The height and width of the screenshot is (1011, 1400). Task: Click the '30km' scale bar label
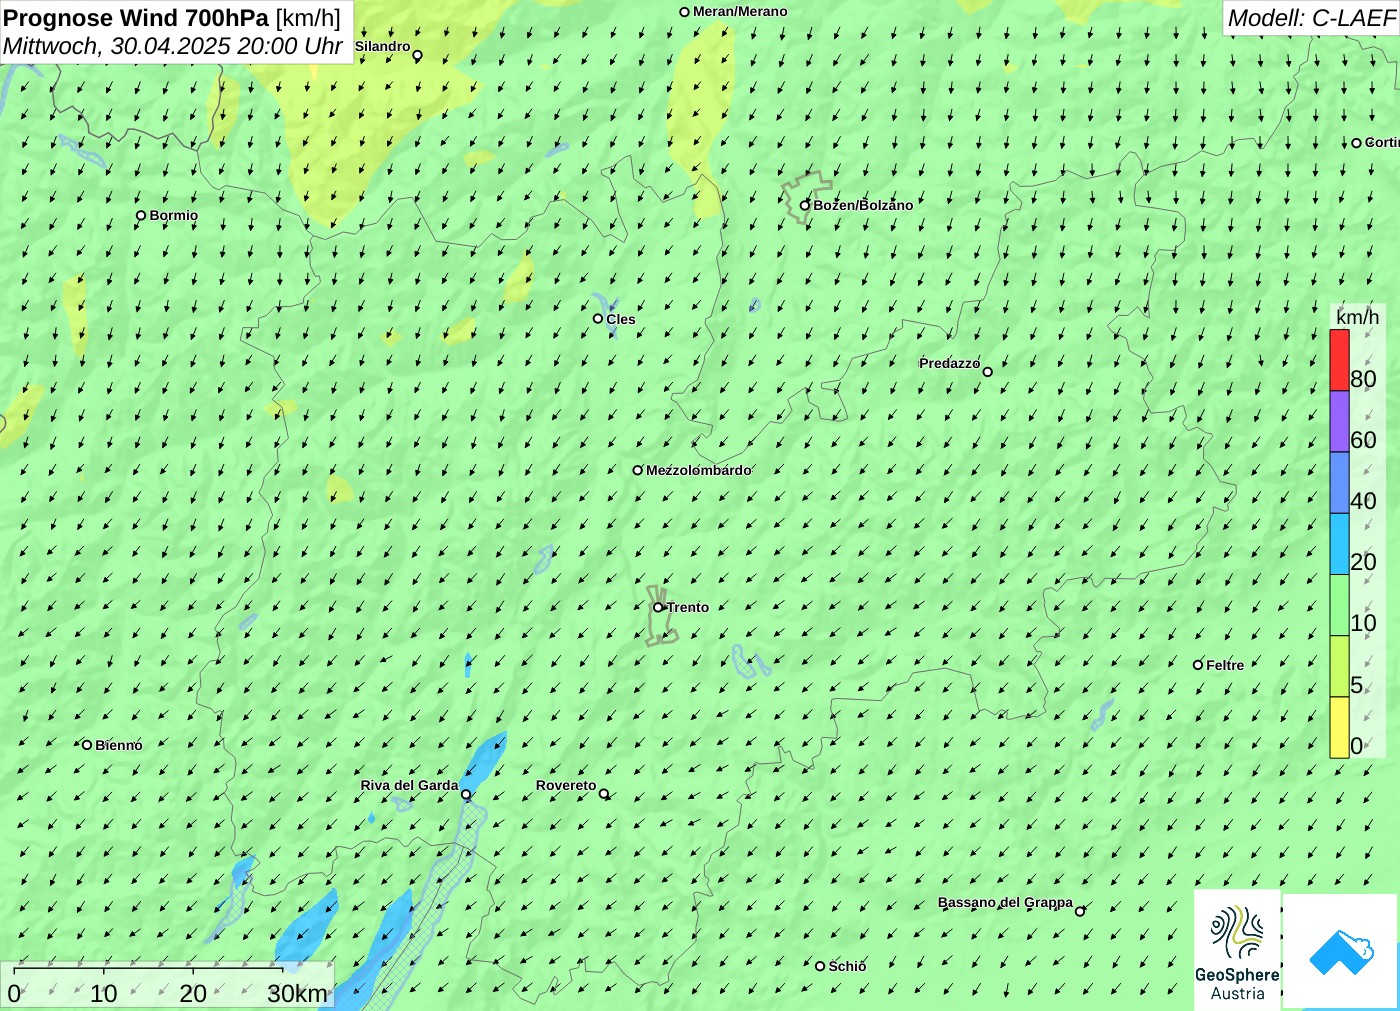click(x=297, y=993)
